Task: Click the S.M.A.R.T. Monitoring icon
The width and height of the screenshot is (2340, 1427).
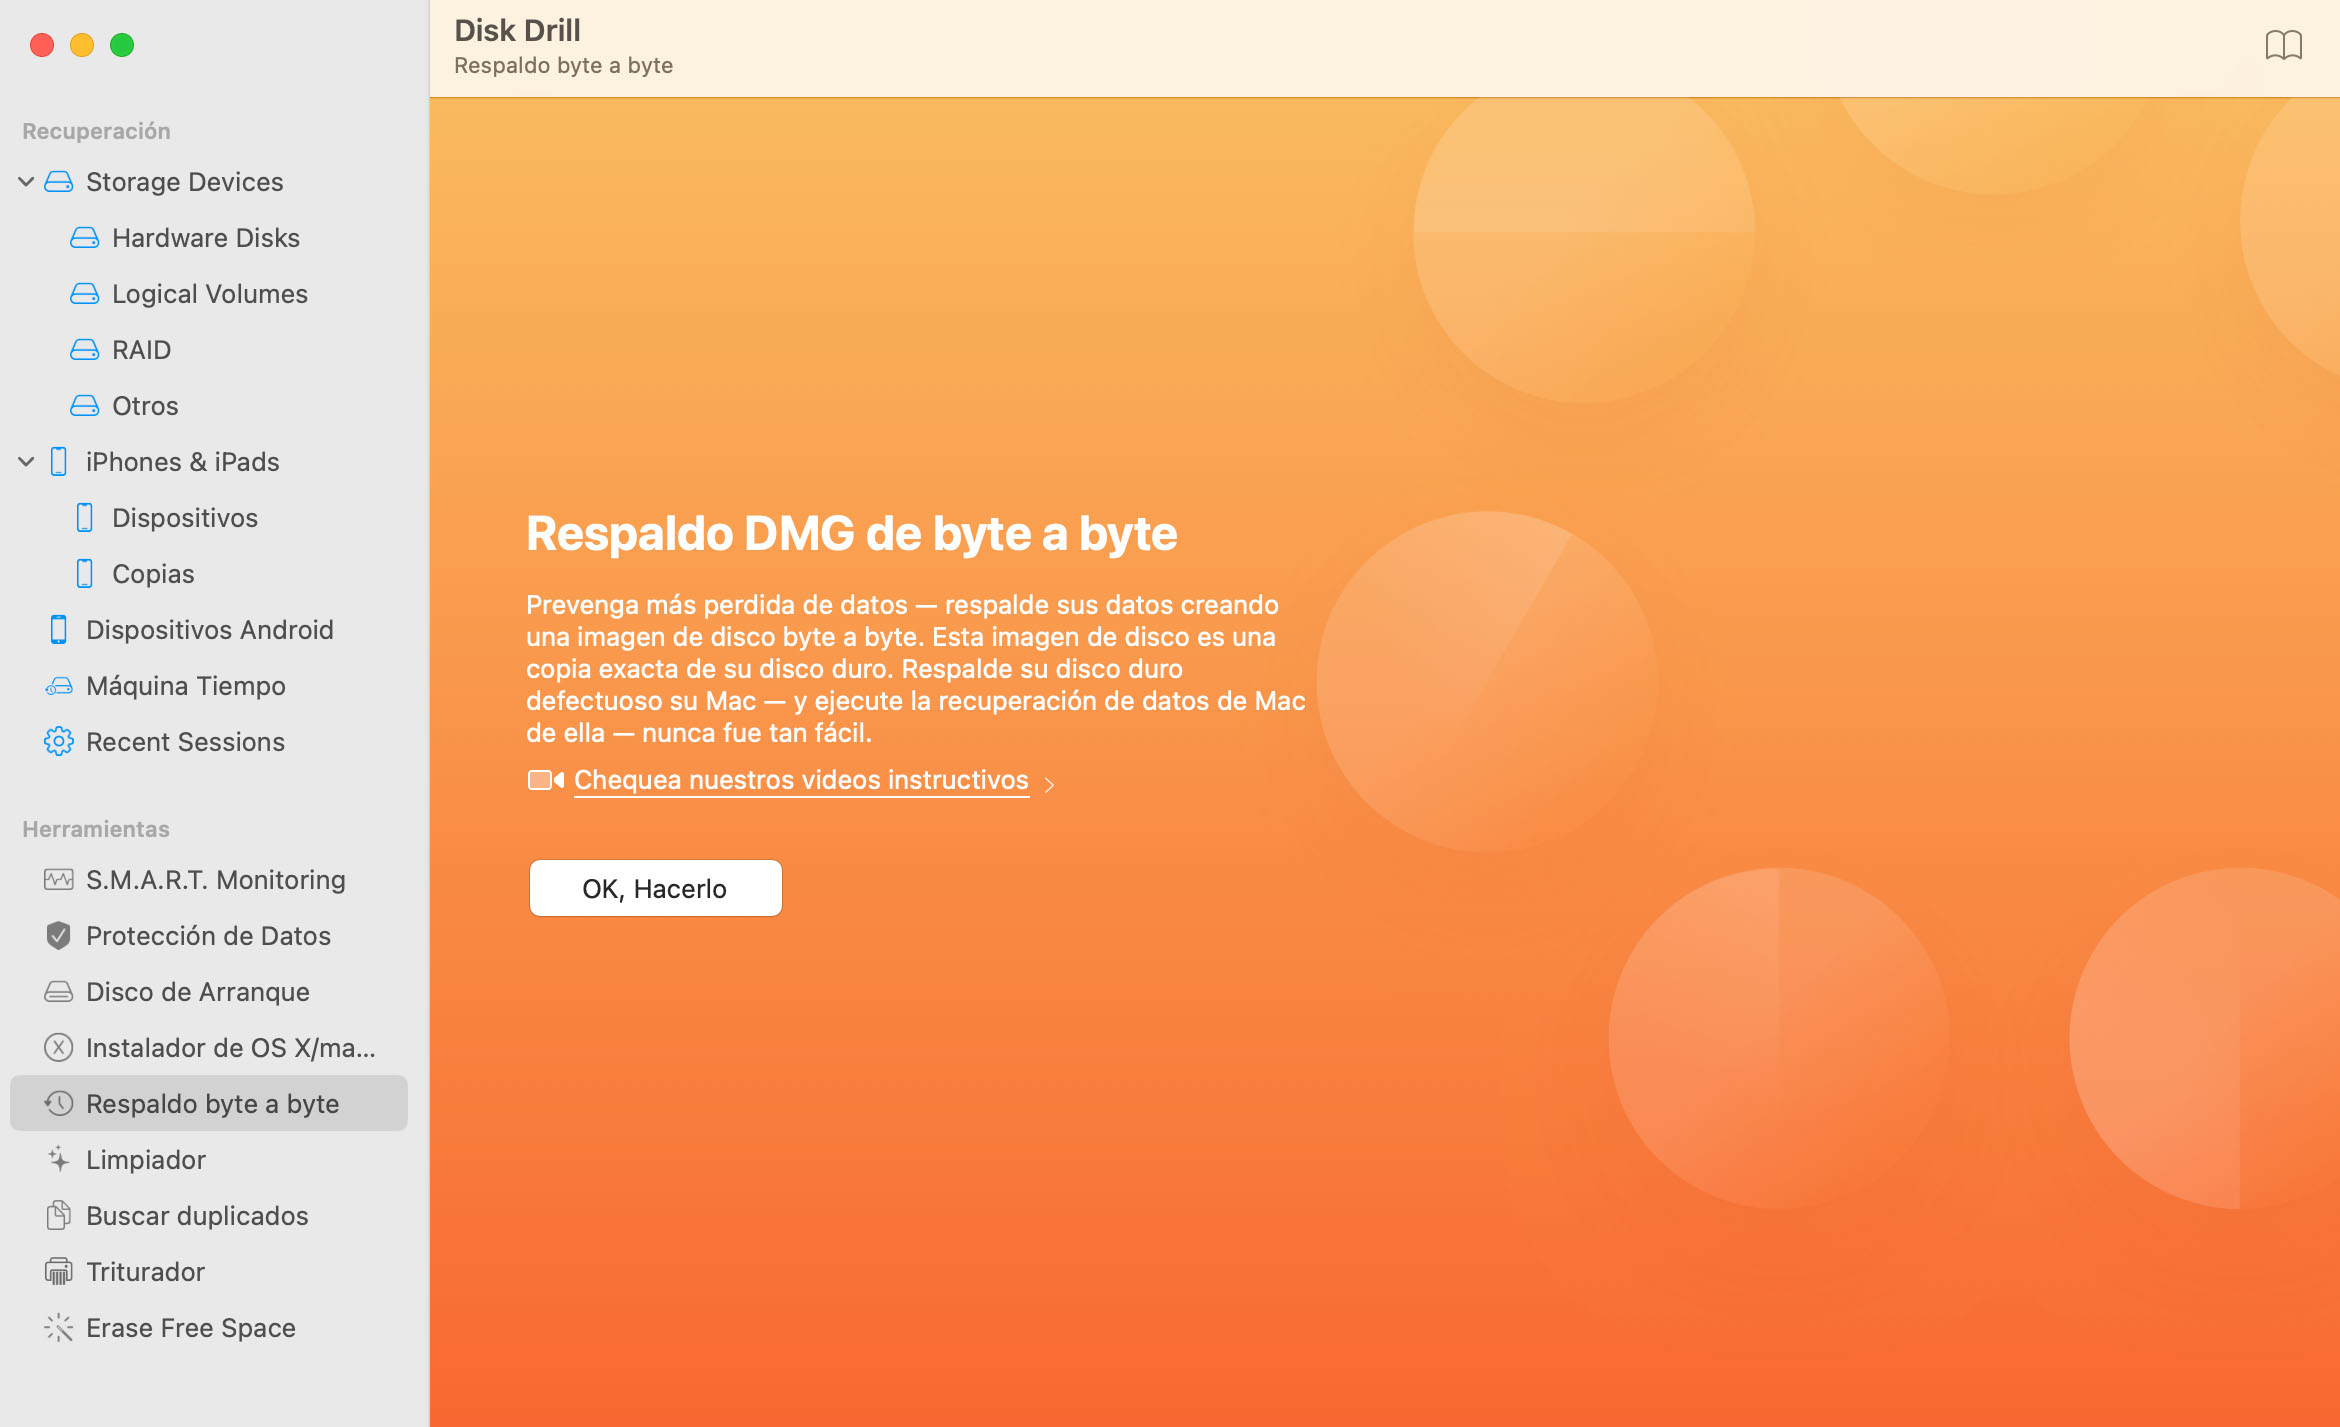Action: [x=57, y=879]
